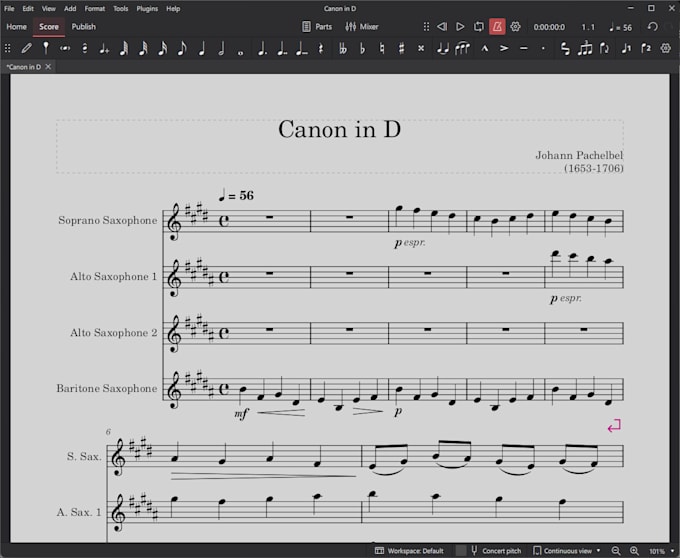Open the View menu
Screen dimensions: 680x558
click(x=49, y=8)
